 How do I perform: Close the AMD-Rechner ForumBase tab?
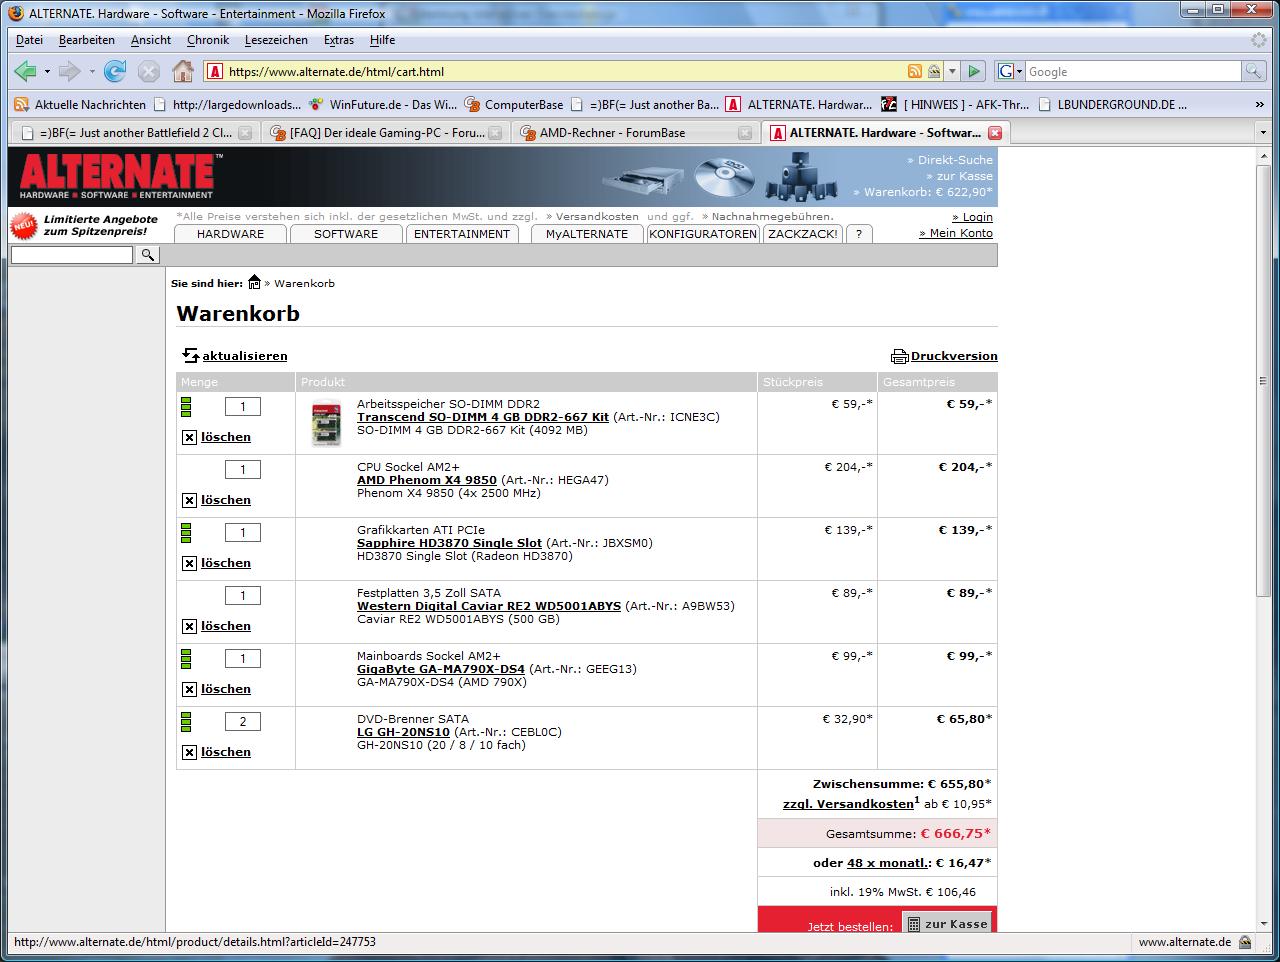[x=744, y=133]
